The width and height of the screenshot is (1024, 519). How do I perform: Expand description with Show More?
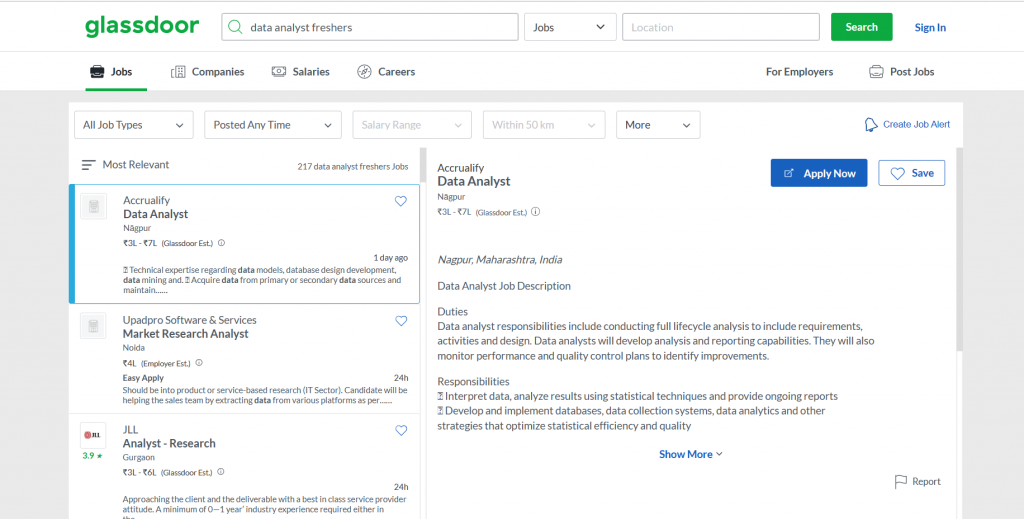click(x=691, y=454)
